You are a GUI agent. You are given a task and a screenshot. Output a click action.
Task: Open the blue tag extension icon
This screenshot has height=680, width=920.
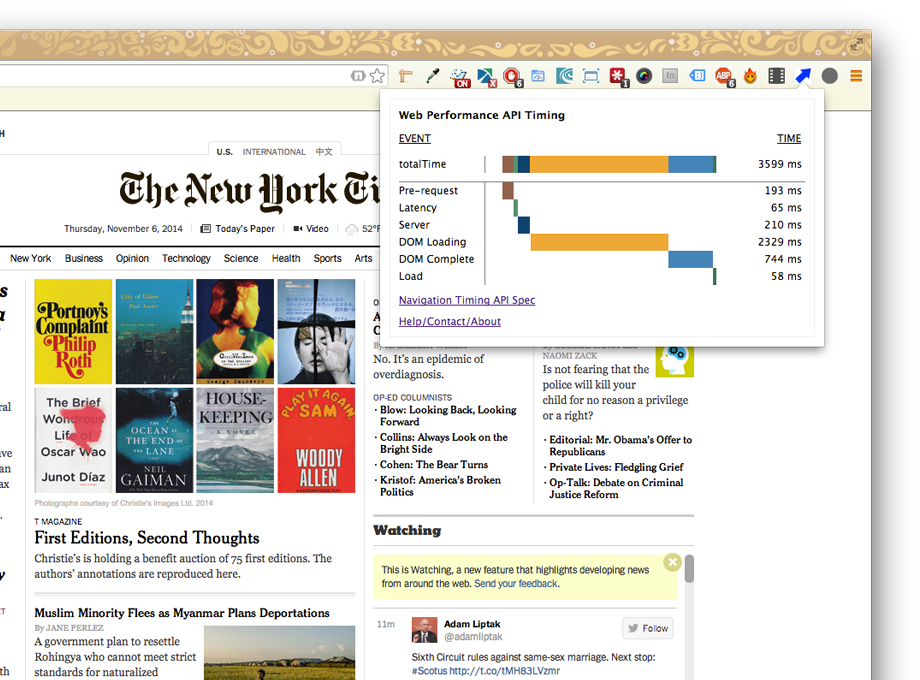[x=697, y=76]
